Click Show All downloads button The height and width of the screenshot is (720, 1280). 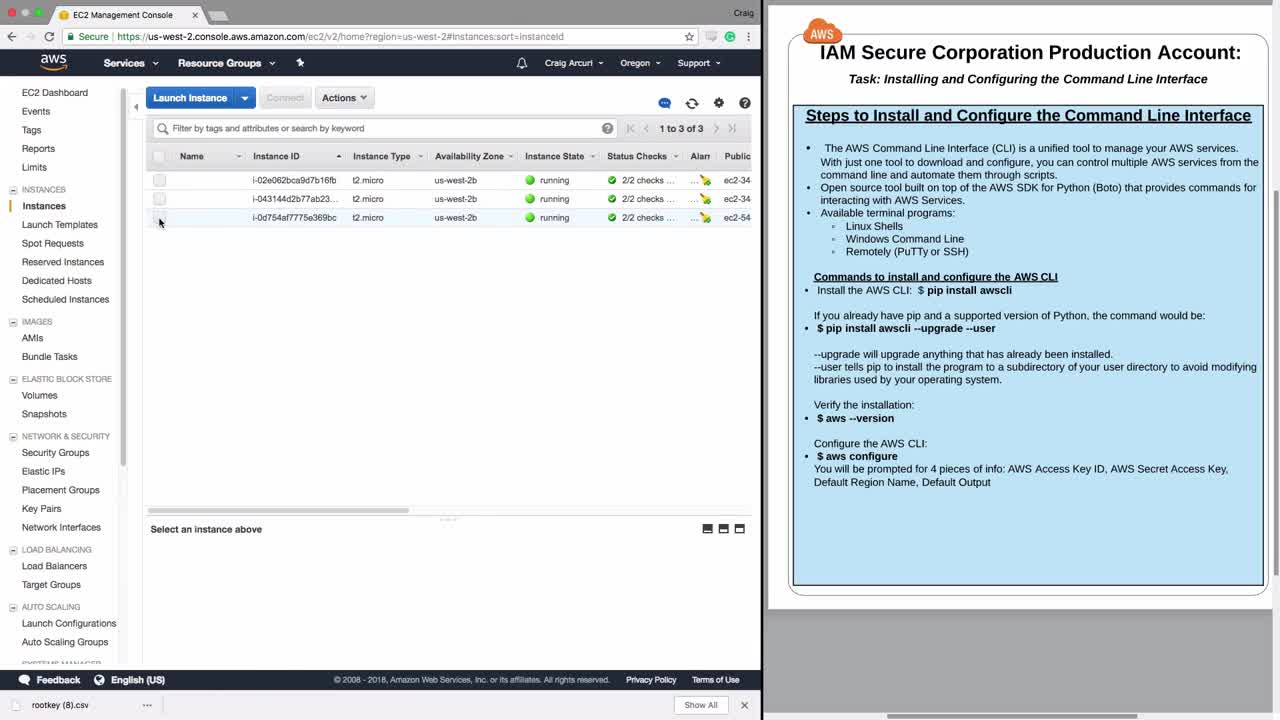pos(701,705)
